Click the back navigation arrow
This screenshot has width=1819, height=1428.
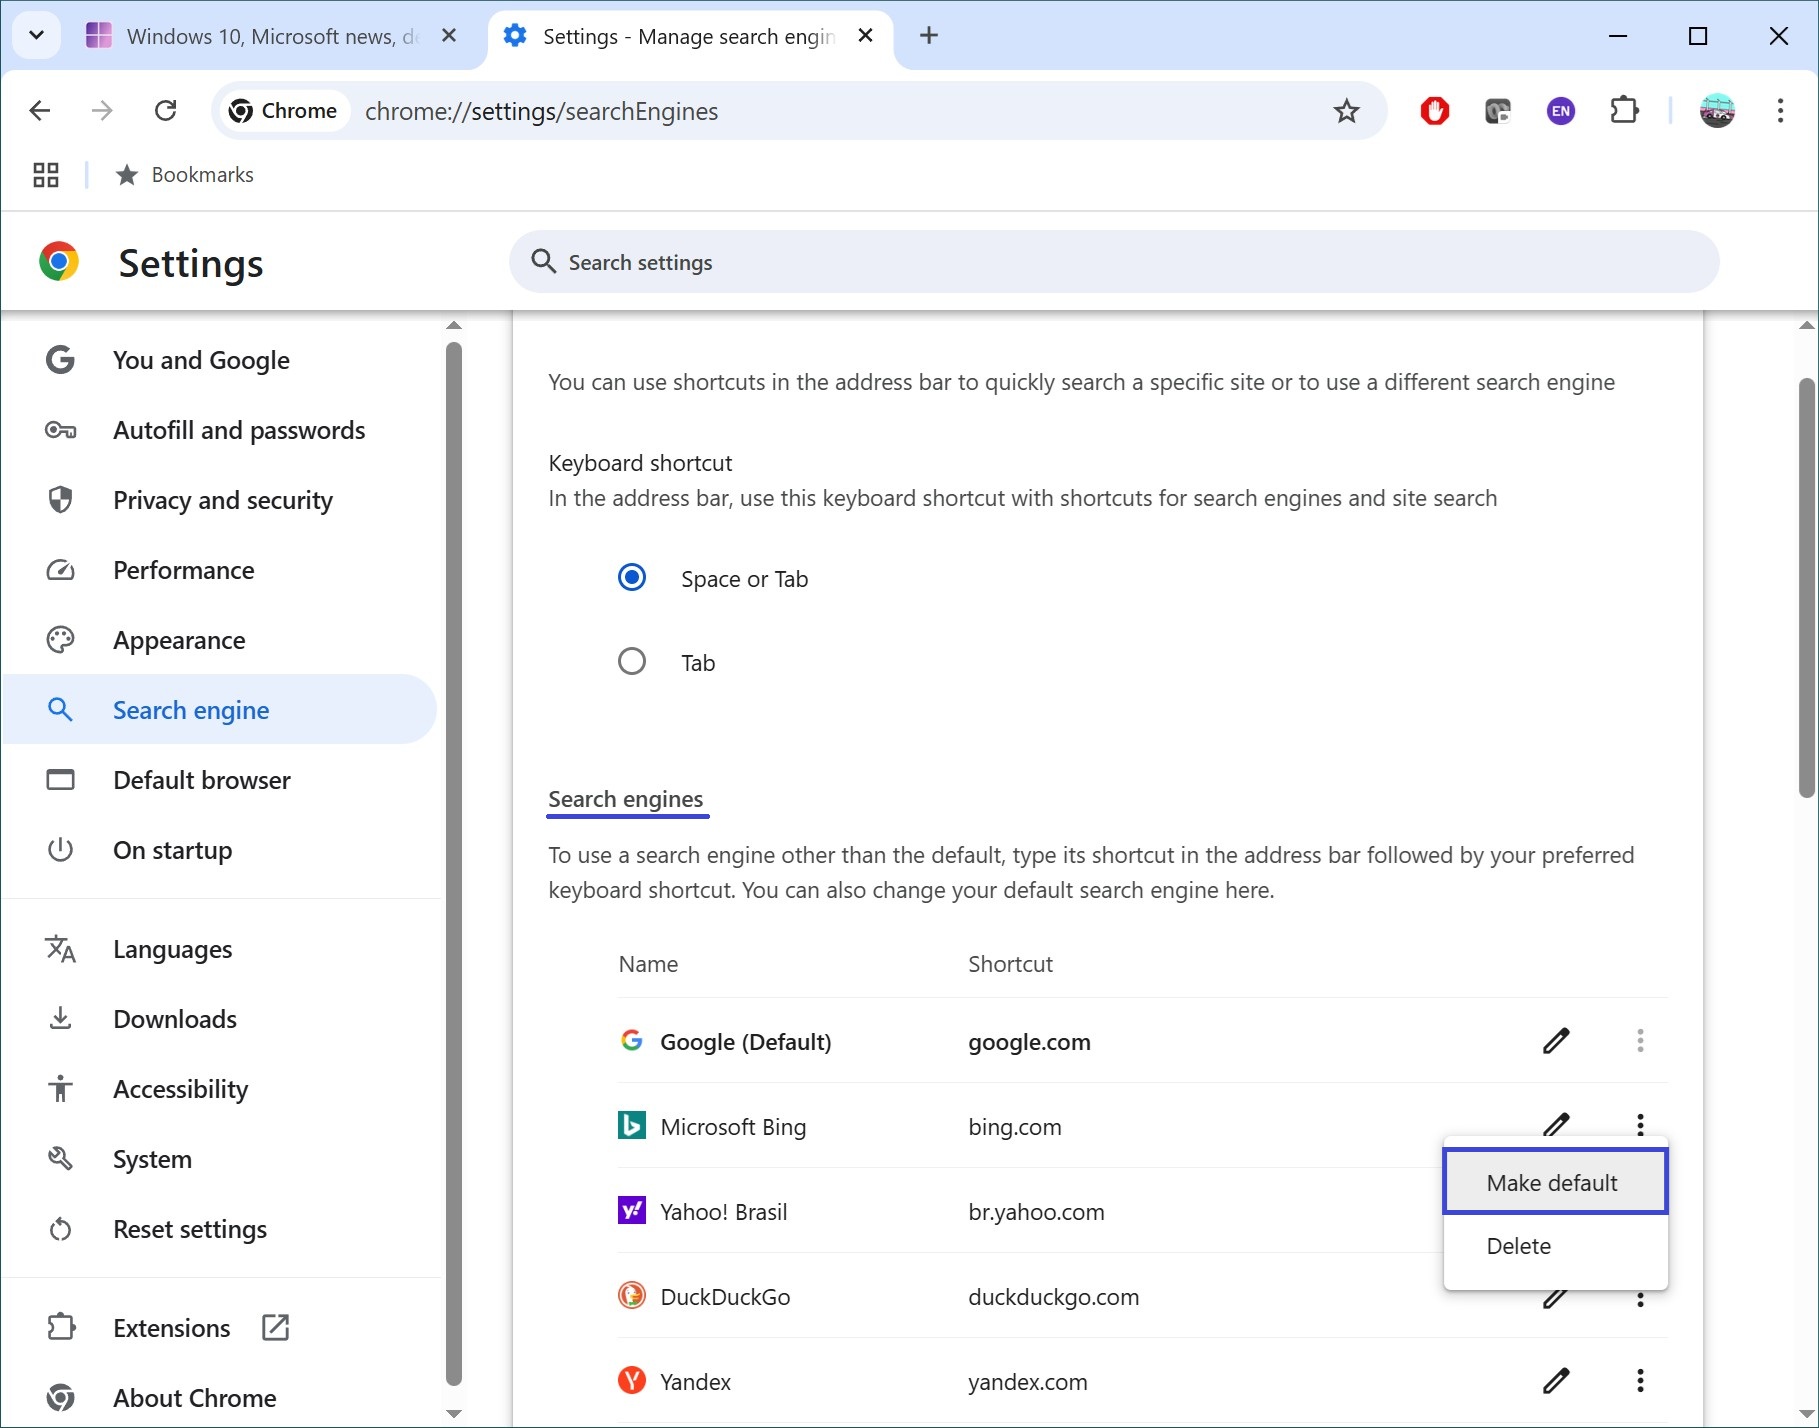pos(40,111)
